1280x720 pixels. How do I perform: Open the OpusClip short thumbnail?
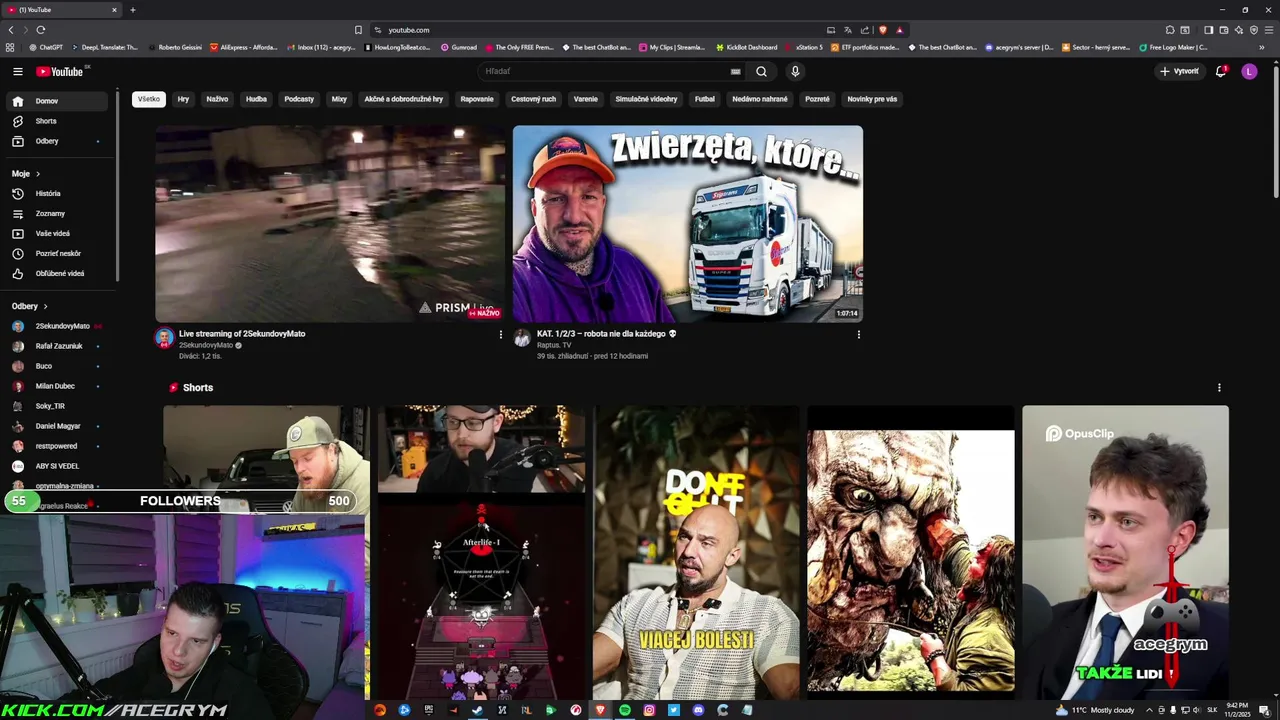[x=1125, y=552]
